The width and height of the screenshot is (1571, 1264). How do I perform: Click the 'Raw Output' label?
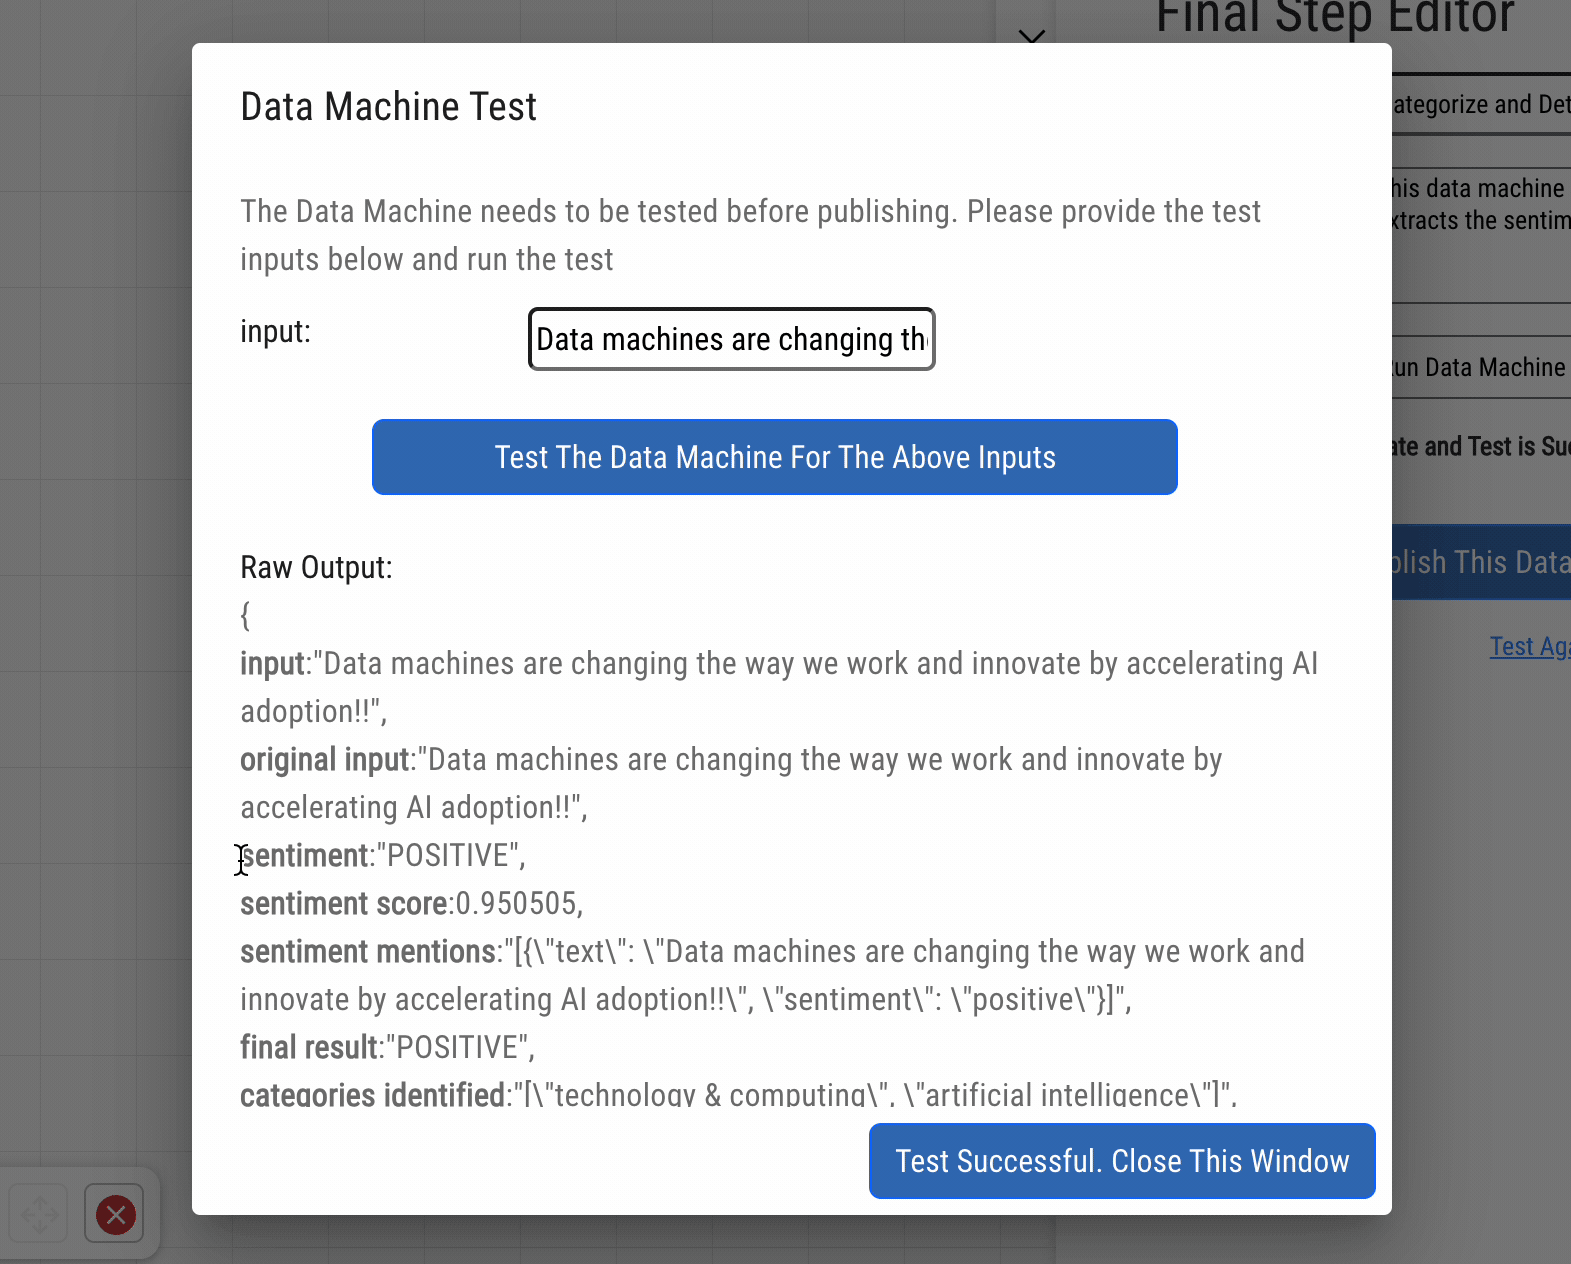[x=315, y=567]
